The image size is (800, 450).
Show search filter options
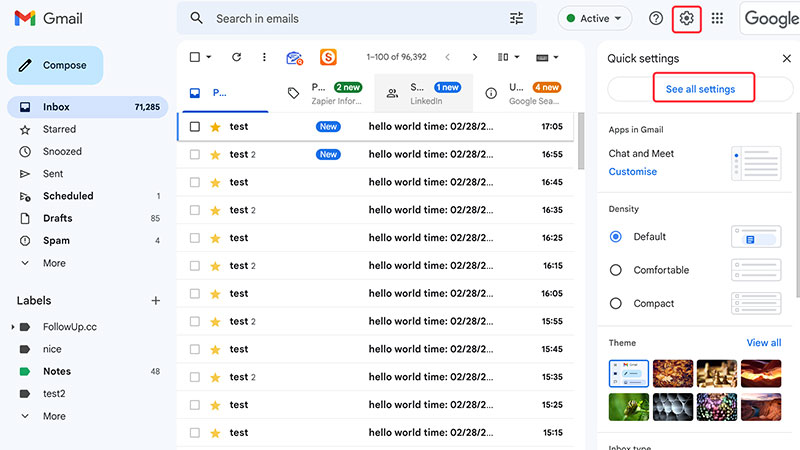[516, 18]
